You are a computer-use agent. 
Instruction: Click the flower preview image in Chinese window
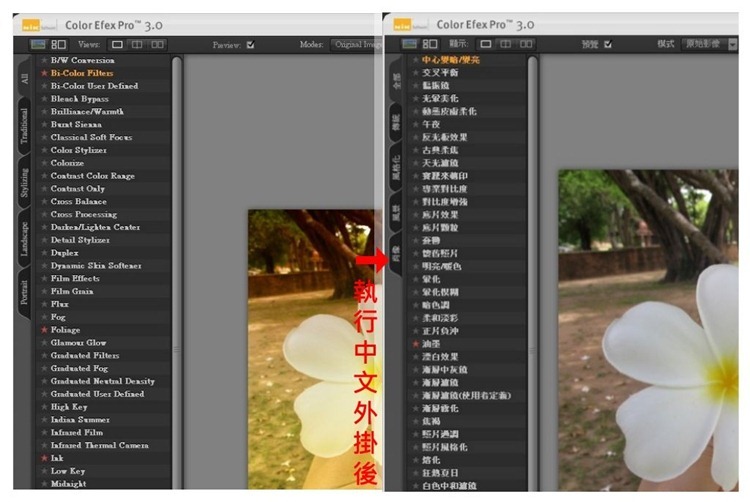[x=648, y=330]
